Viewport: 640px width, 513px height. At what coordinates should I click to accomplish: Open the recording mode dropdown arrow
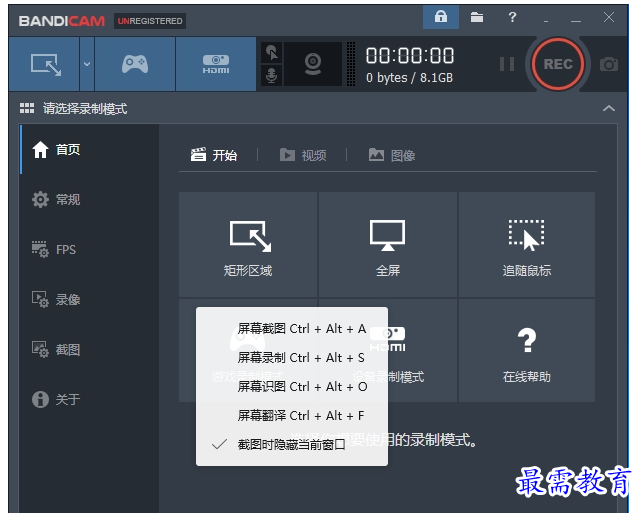click(87, 64)
